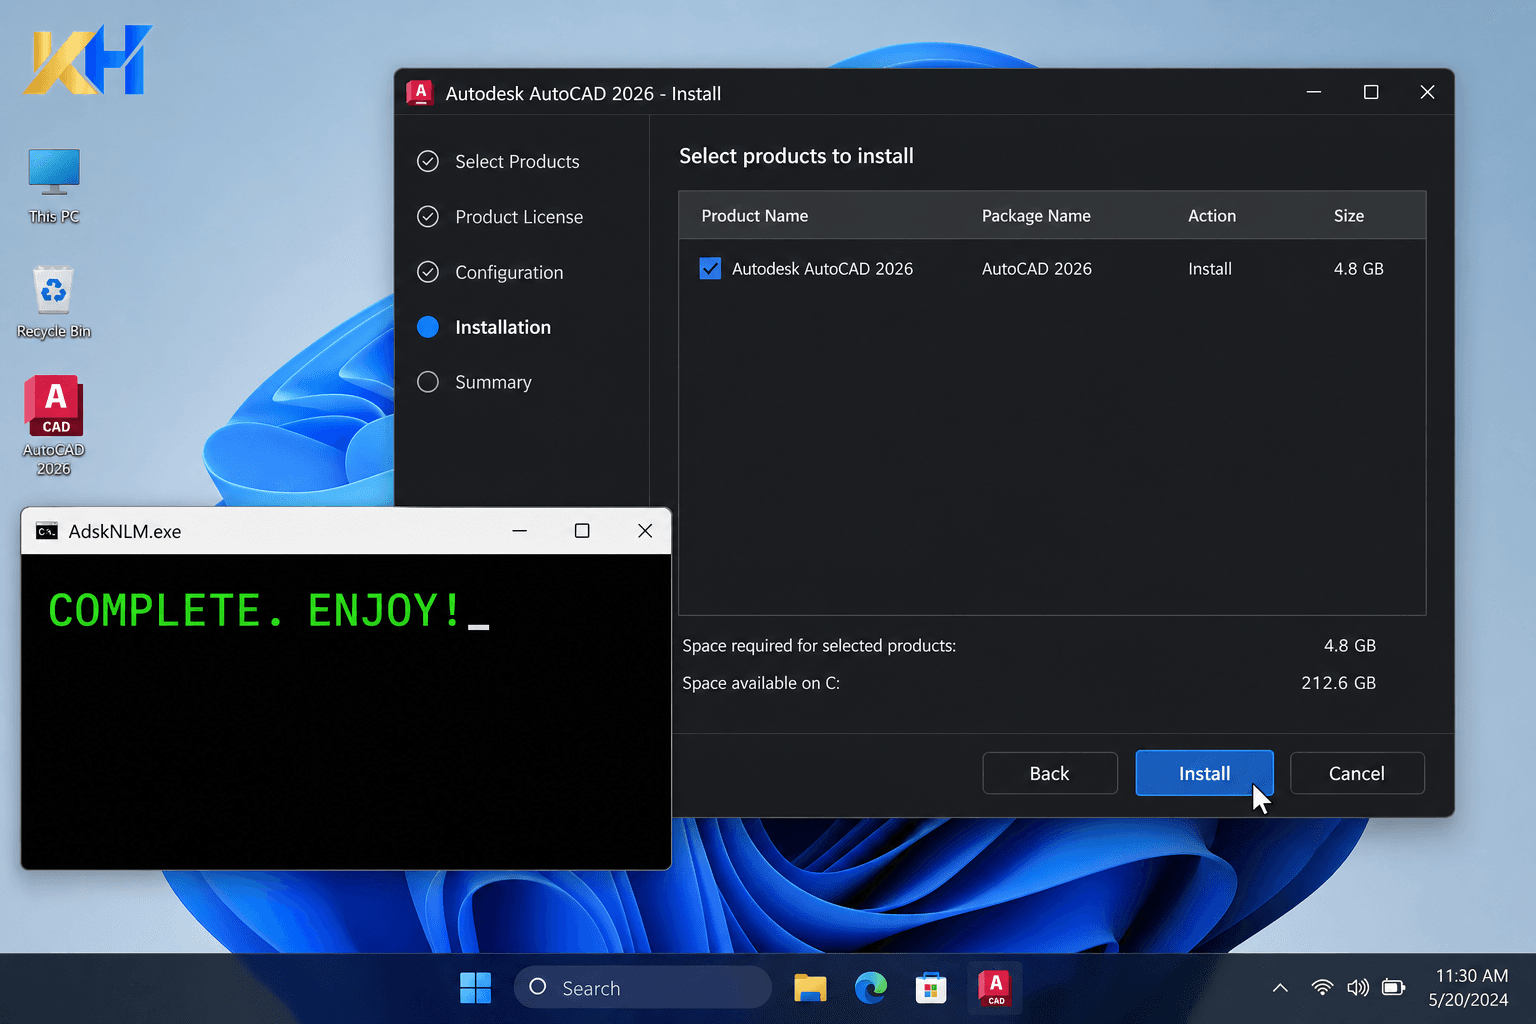Click the Product Name column header

(755, 216)
